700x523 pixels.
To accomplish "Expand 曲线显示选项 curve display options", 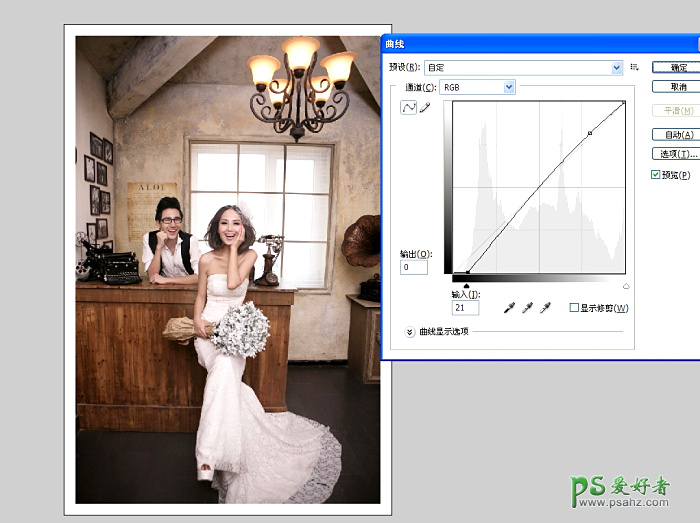I will tap(410, 331).
